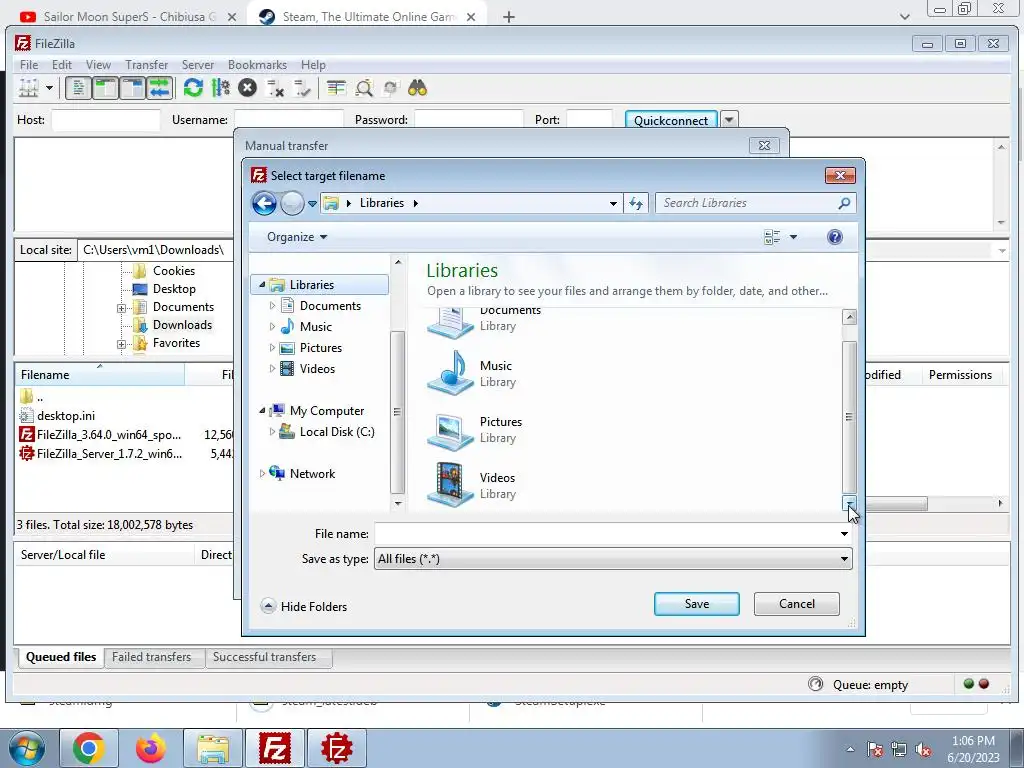Select Pictures in the navigation pane
Image resolution: width=1024 pixels, height=768 pixels.
pos(321,348)
